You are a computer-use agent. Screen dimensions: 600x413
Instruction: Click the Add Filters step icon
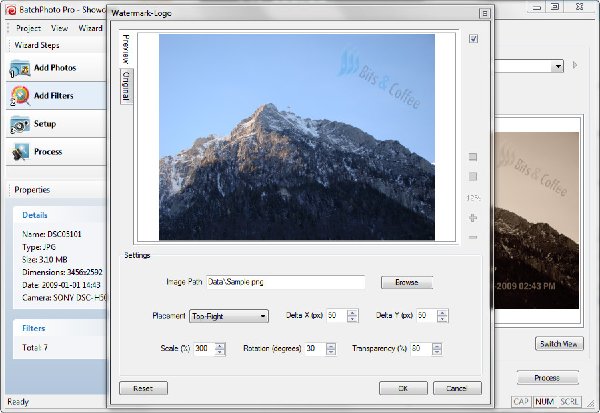(20, 96)
